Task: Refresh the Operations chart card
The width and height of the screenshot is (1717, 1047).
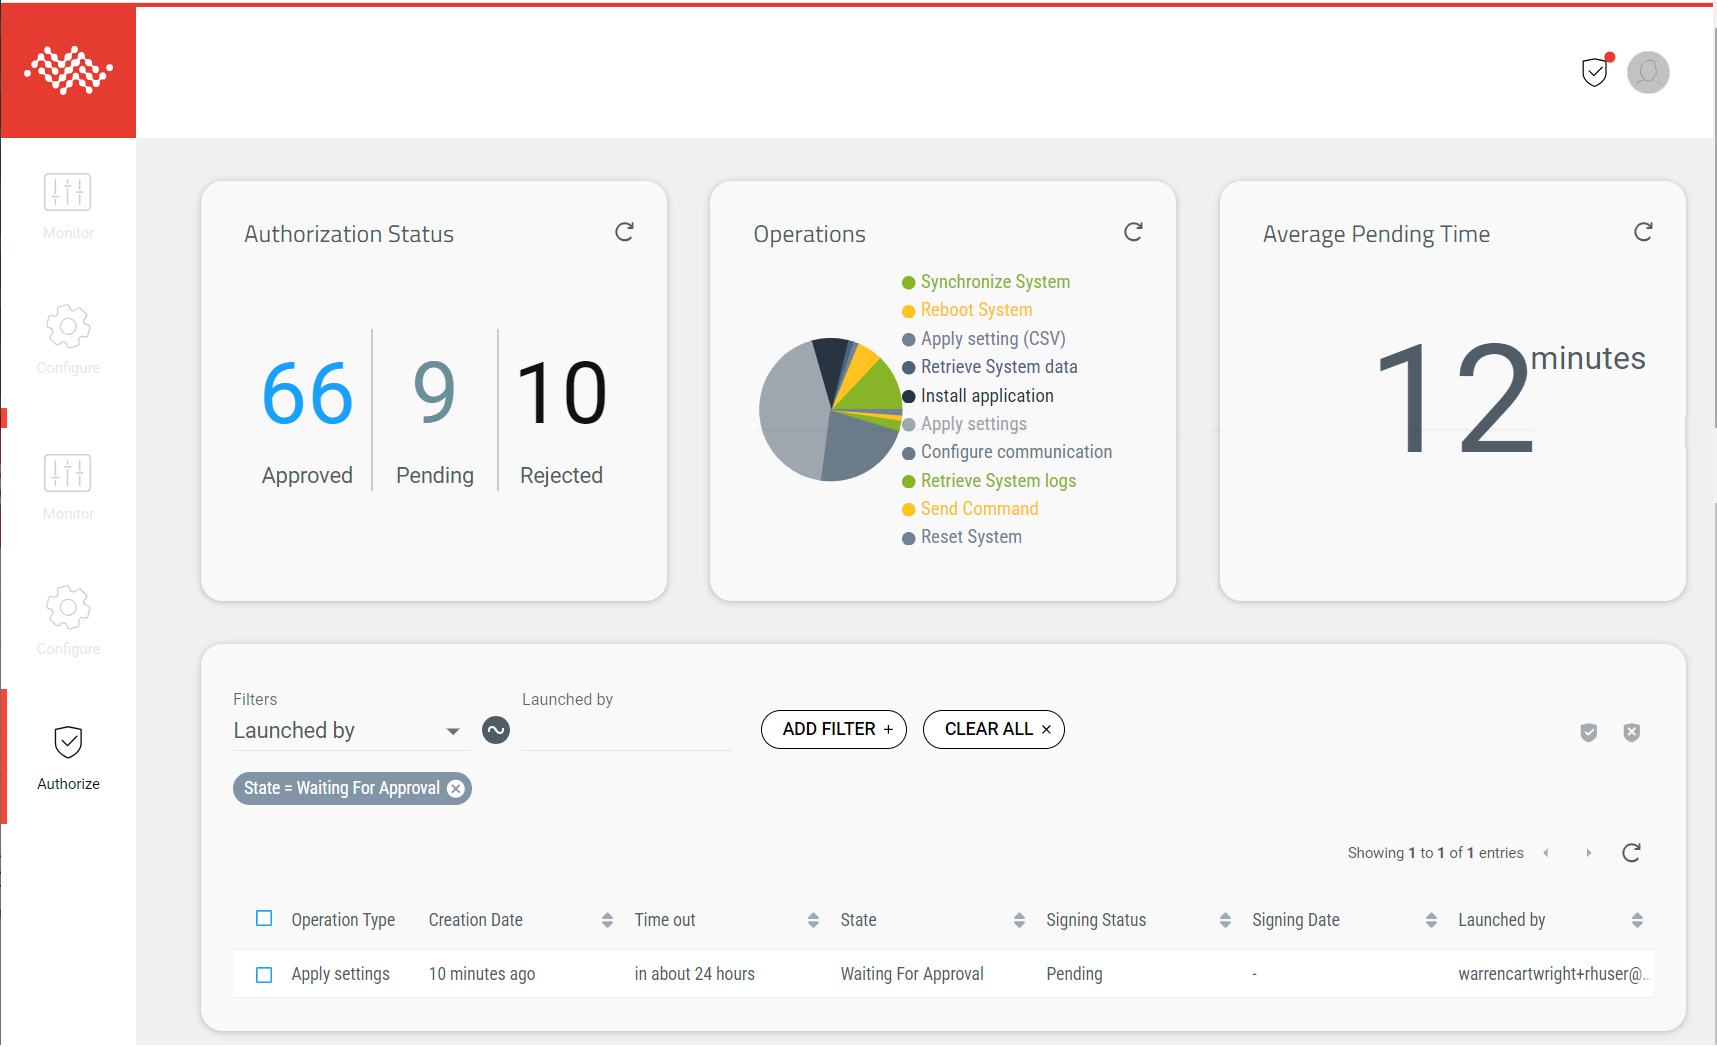Action: (1133, 232)
